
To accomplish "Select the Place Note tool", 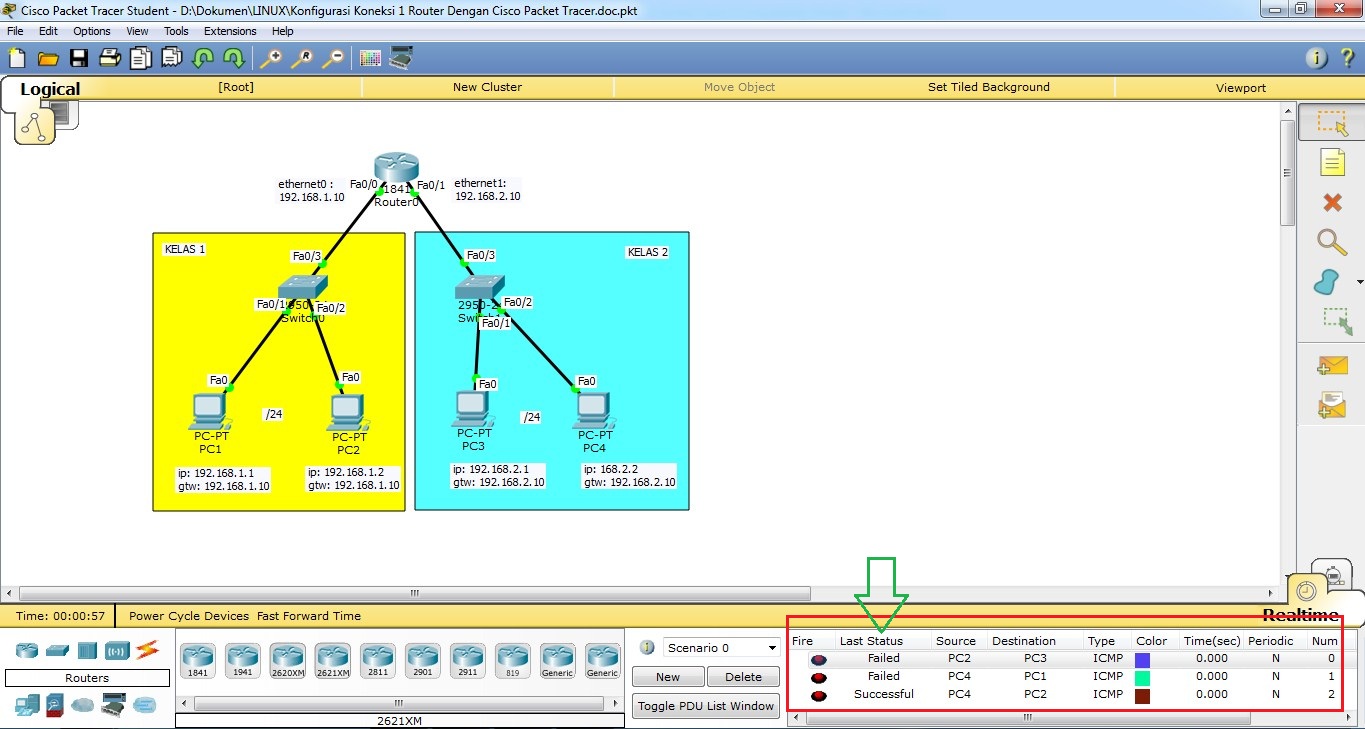I will pos(1331,163).
